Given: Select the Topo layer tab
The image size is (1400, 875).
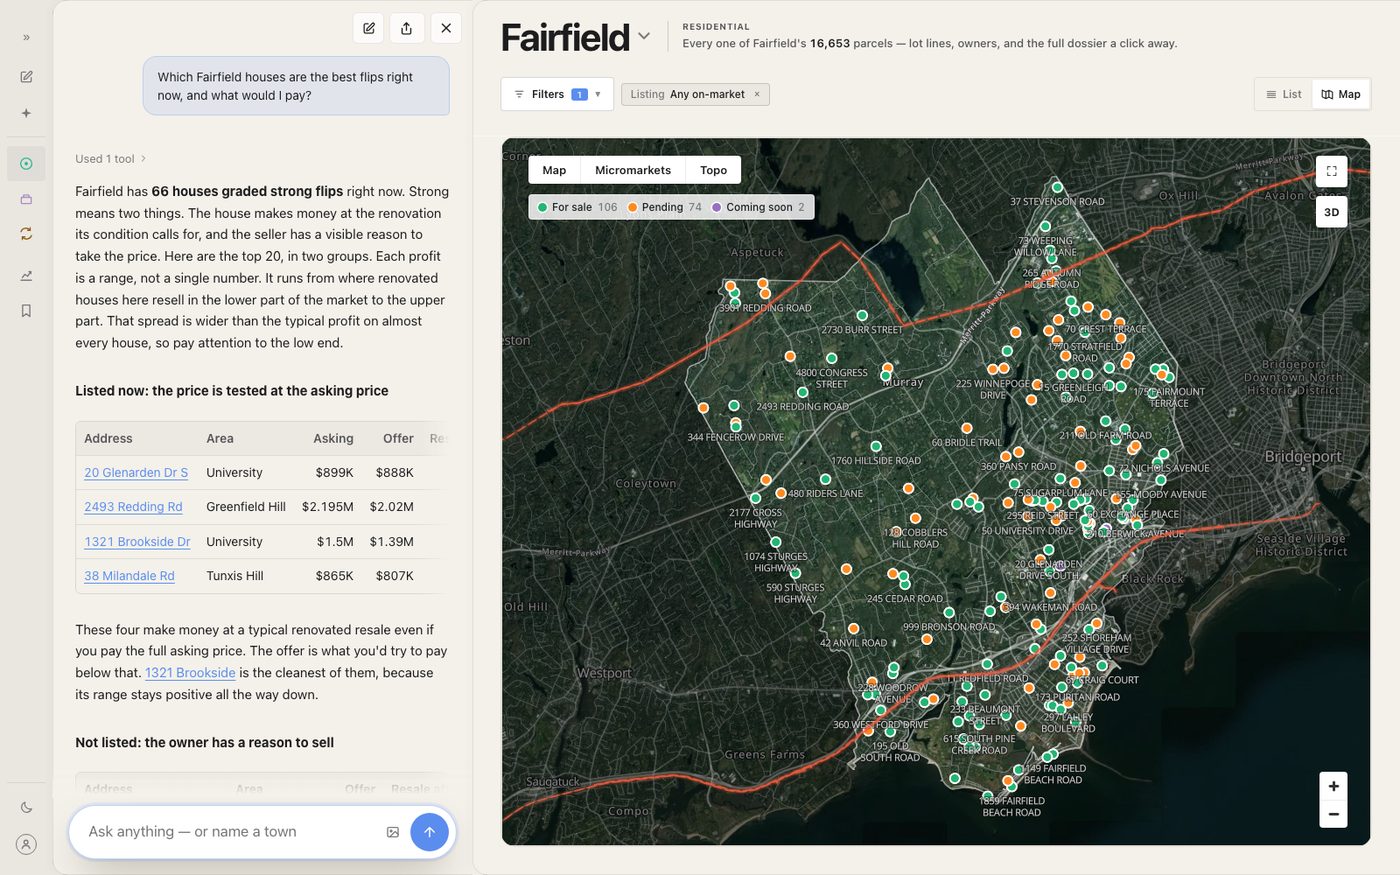Looking at the screenshot, I should coord(713,170).
